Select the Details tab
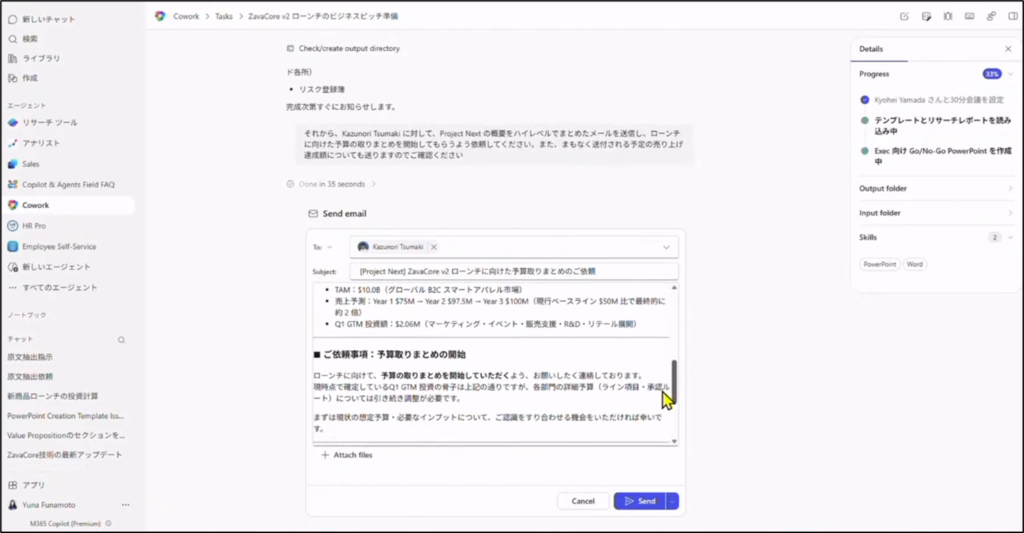 click(871, 49)
